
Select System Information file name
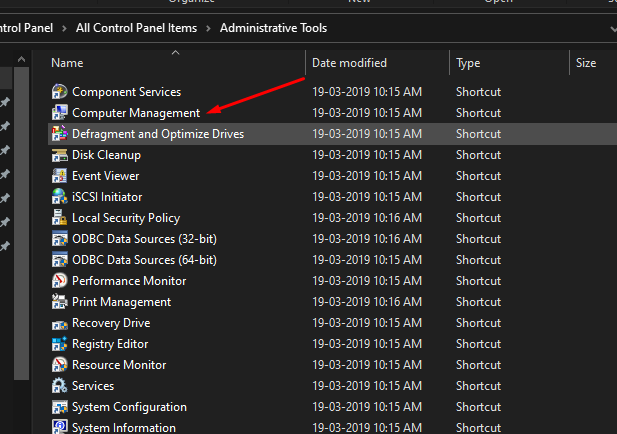click(124, 427)
